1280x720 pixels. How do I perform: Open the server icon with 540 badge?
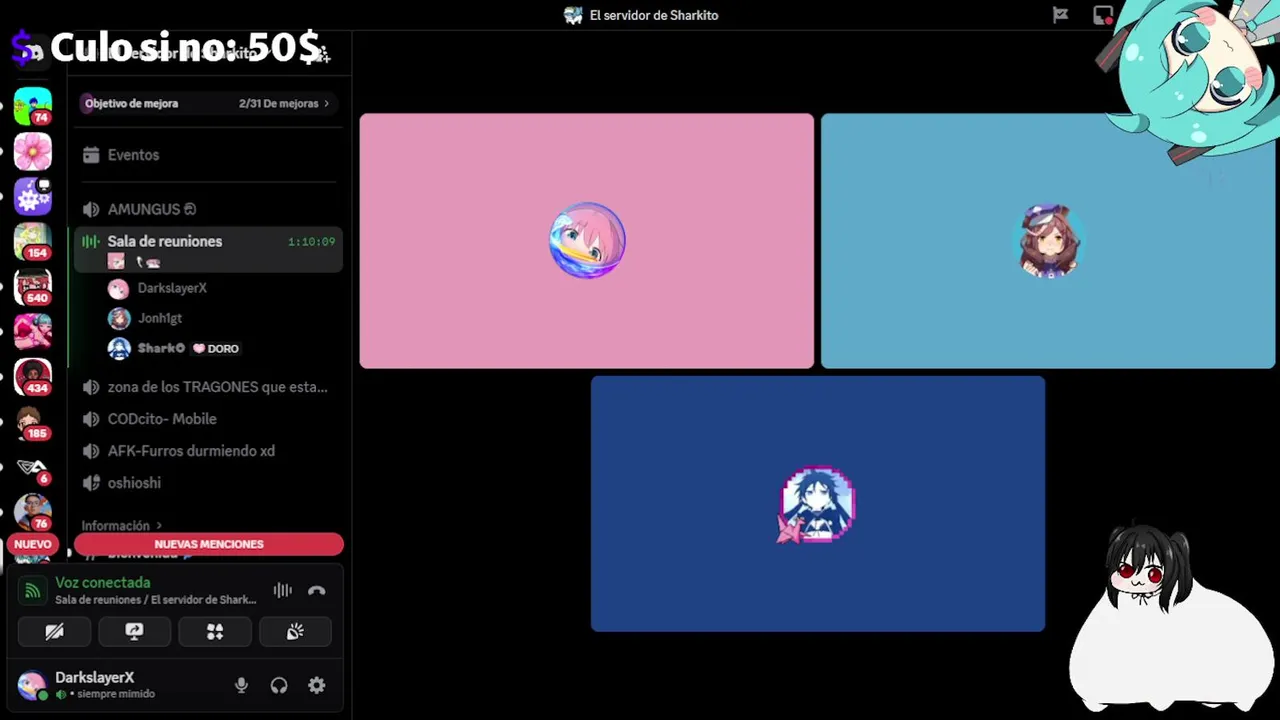click(x=32, y=287)
